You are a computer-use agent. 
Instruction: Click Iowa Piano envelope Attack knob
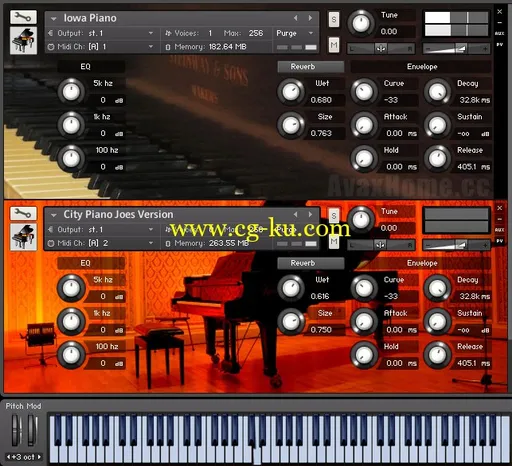[364, 125]
